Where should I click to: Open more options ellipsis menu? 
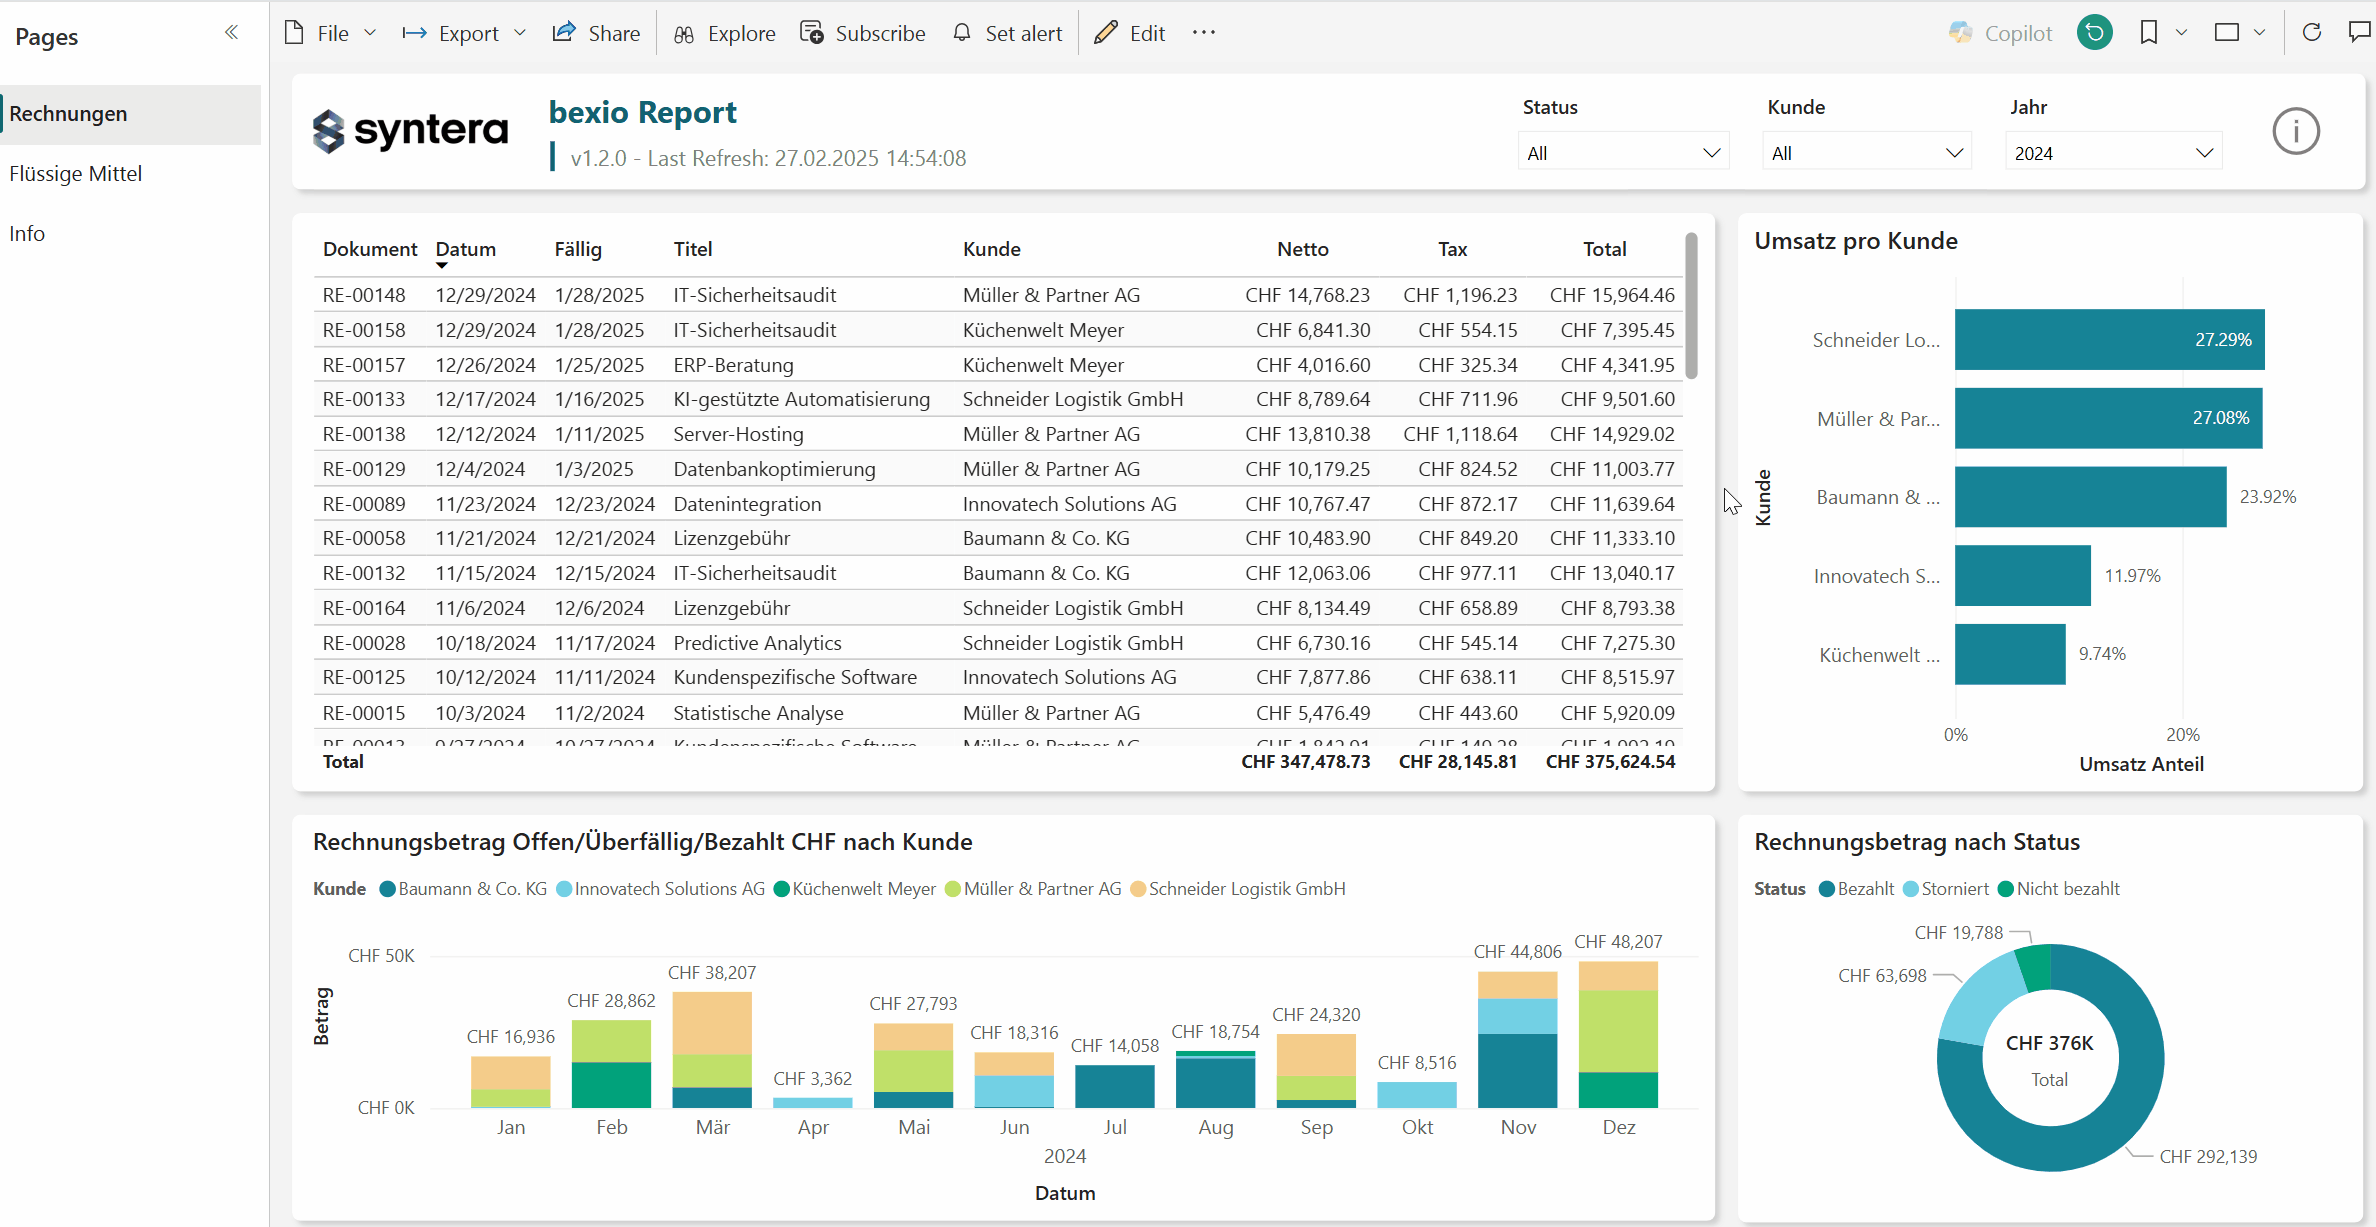pos(1204,33)
